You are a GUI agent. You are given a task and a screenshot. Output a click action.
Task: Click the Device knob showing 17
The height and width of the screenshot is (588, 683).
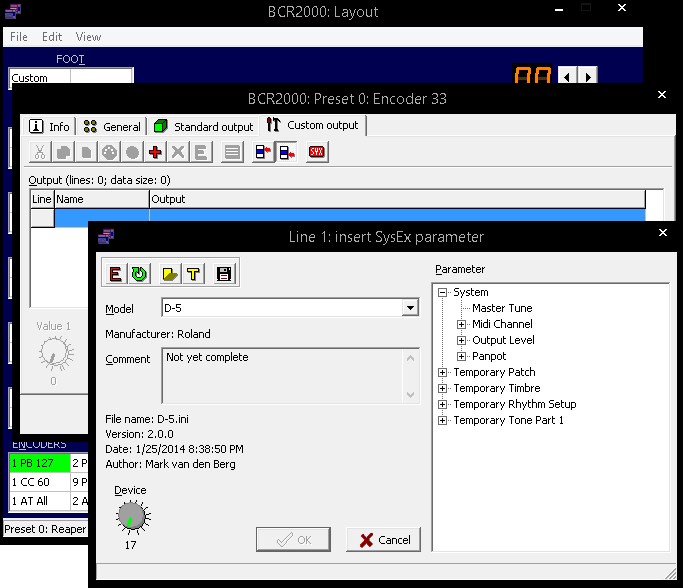click(132, 517)
